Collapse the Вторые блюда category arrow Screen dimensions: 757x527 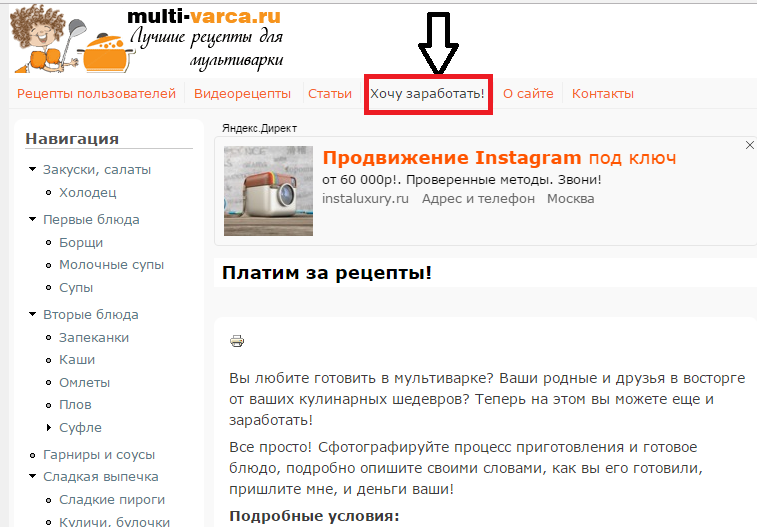(x=32, y=314)
